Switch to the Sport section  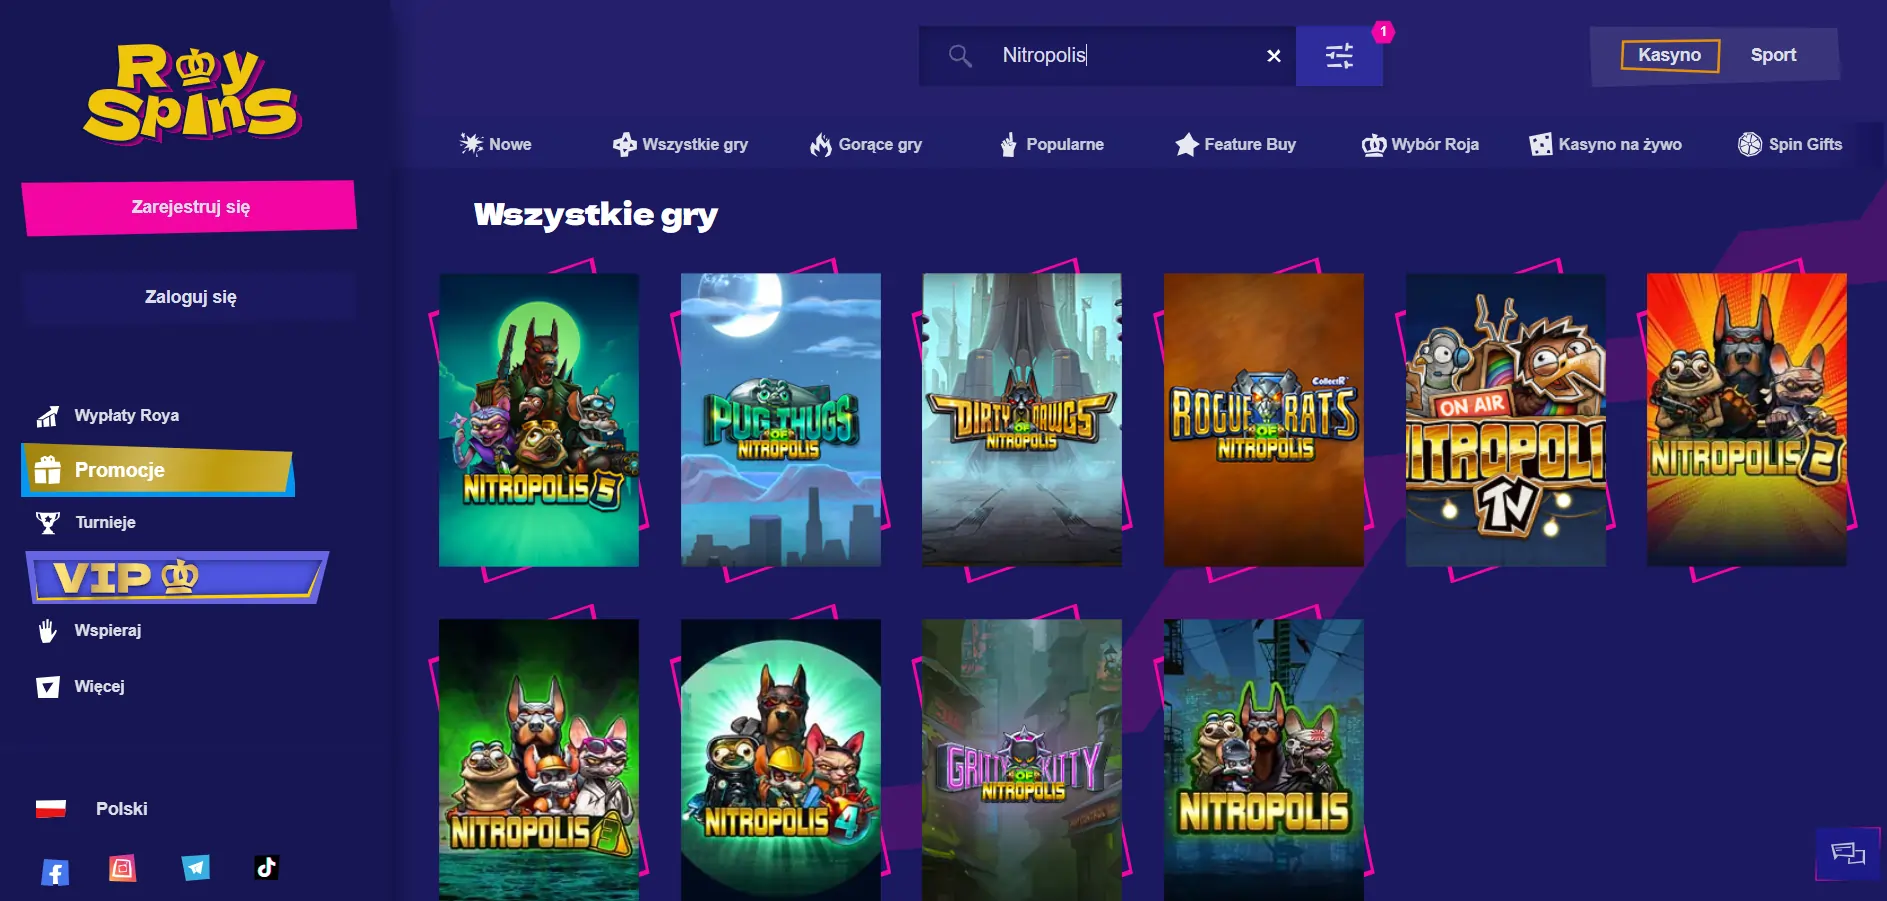1773,55
